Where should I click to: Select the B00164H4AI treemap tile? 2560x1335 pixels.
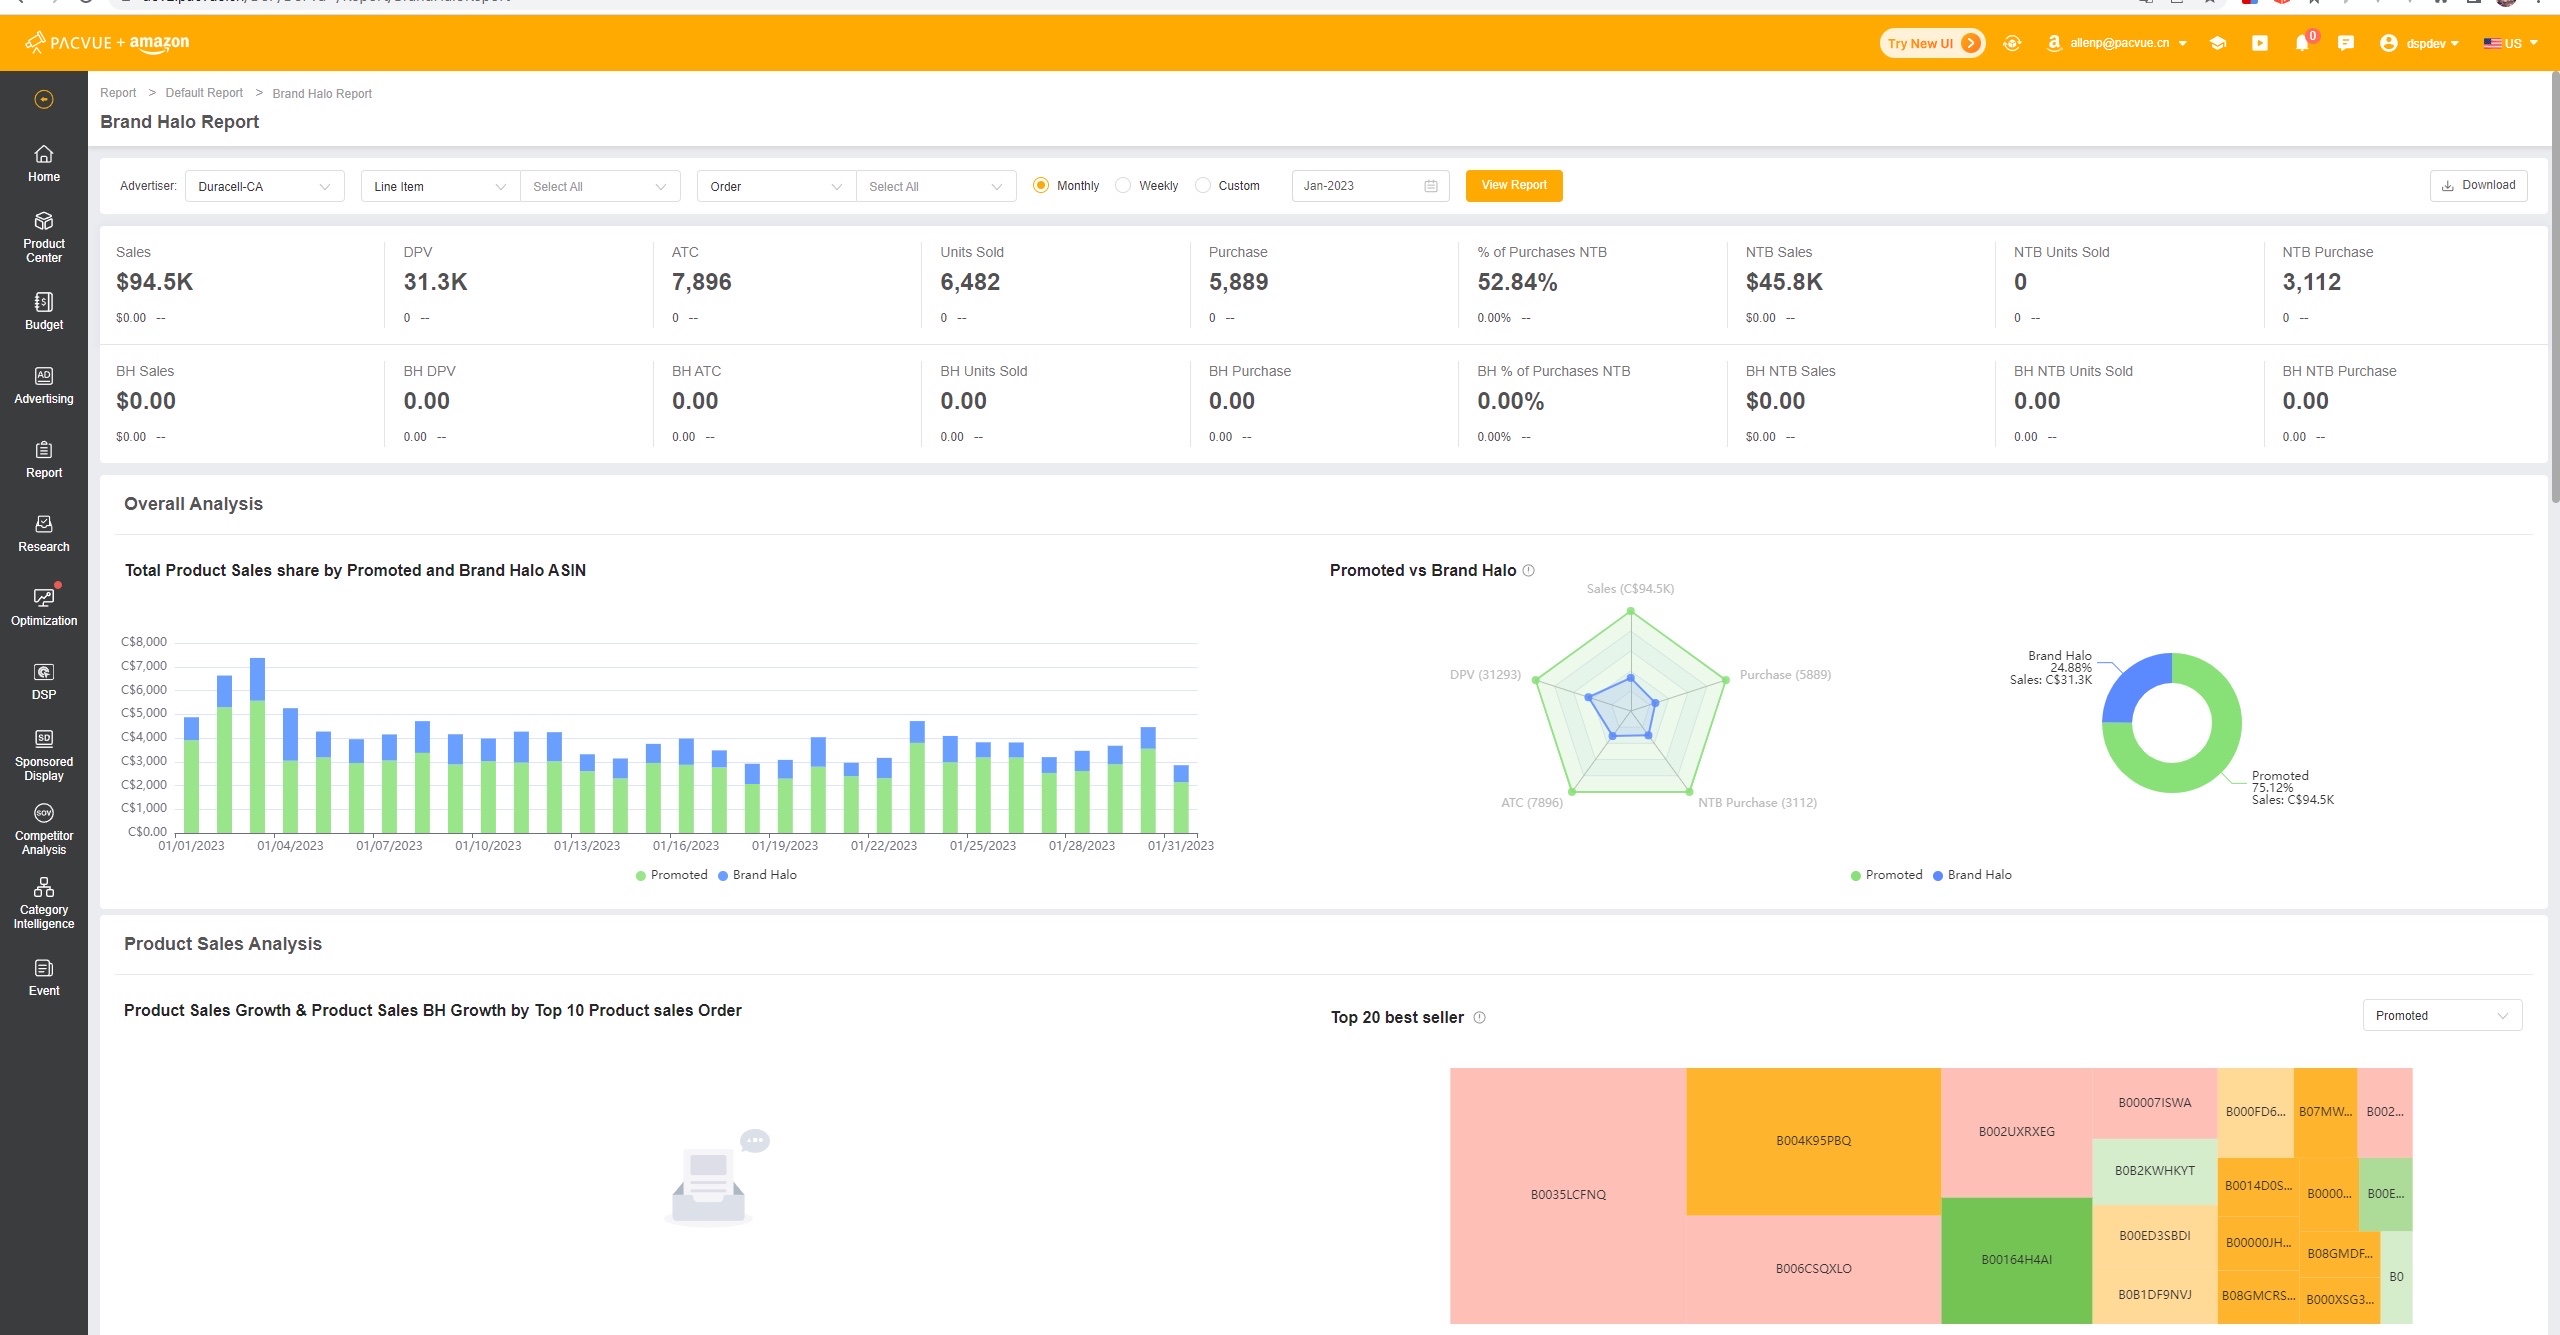(2016, 1260)
